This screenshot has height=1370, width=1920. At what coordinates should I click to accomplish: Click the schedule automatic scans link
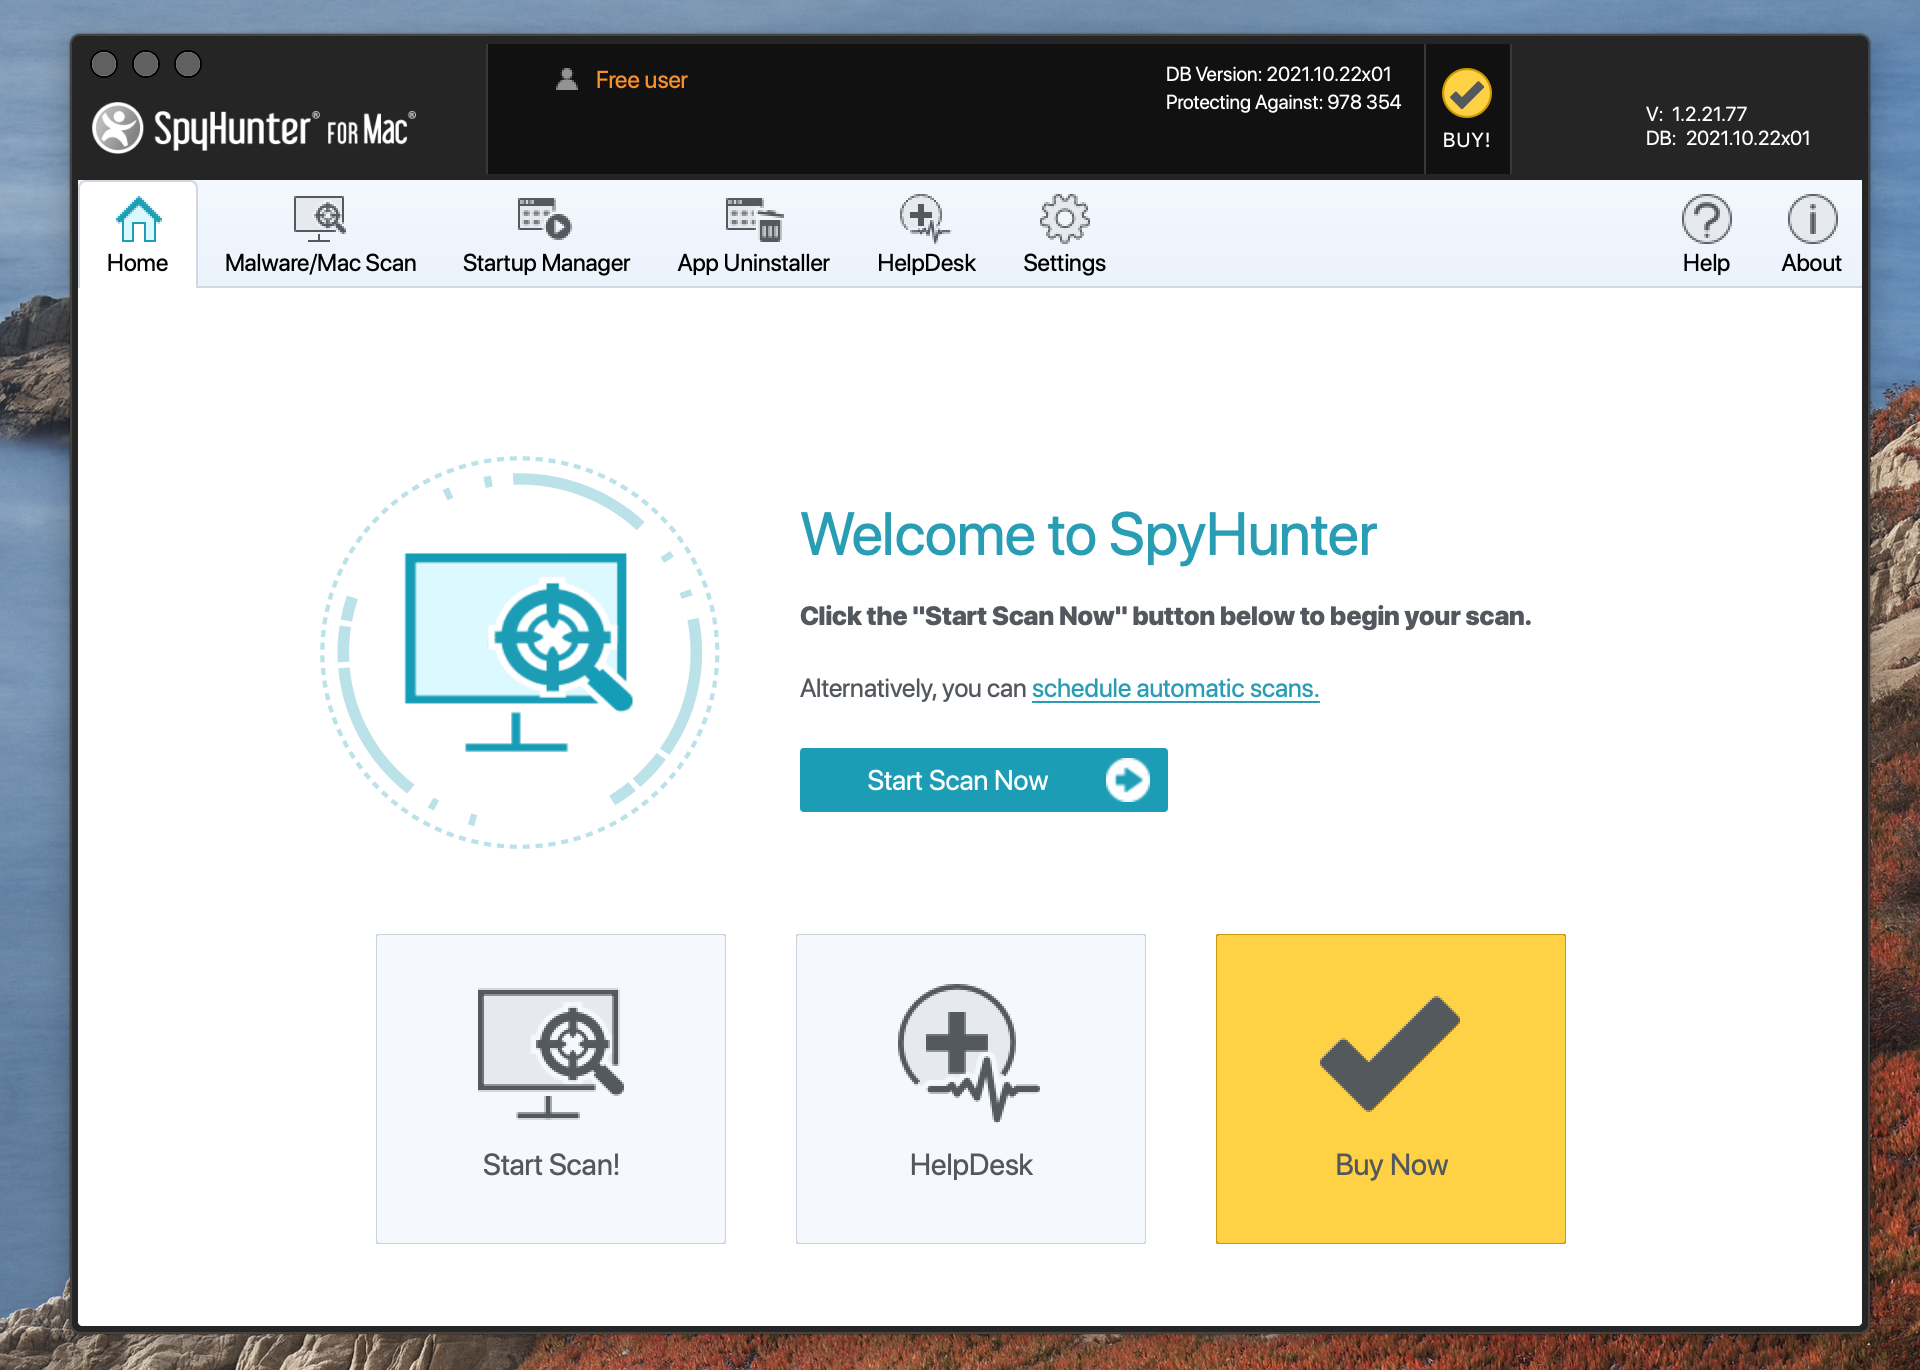click(1175, 688)
